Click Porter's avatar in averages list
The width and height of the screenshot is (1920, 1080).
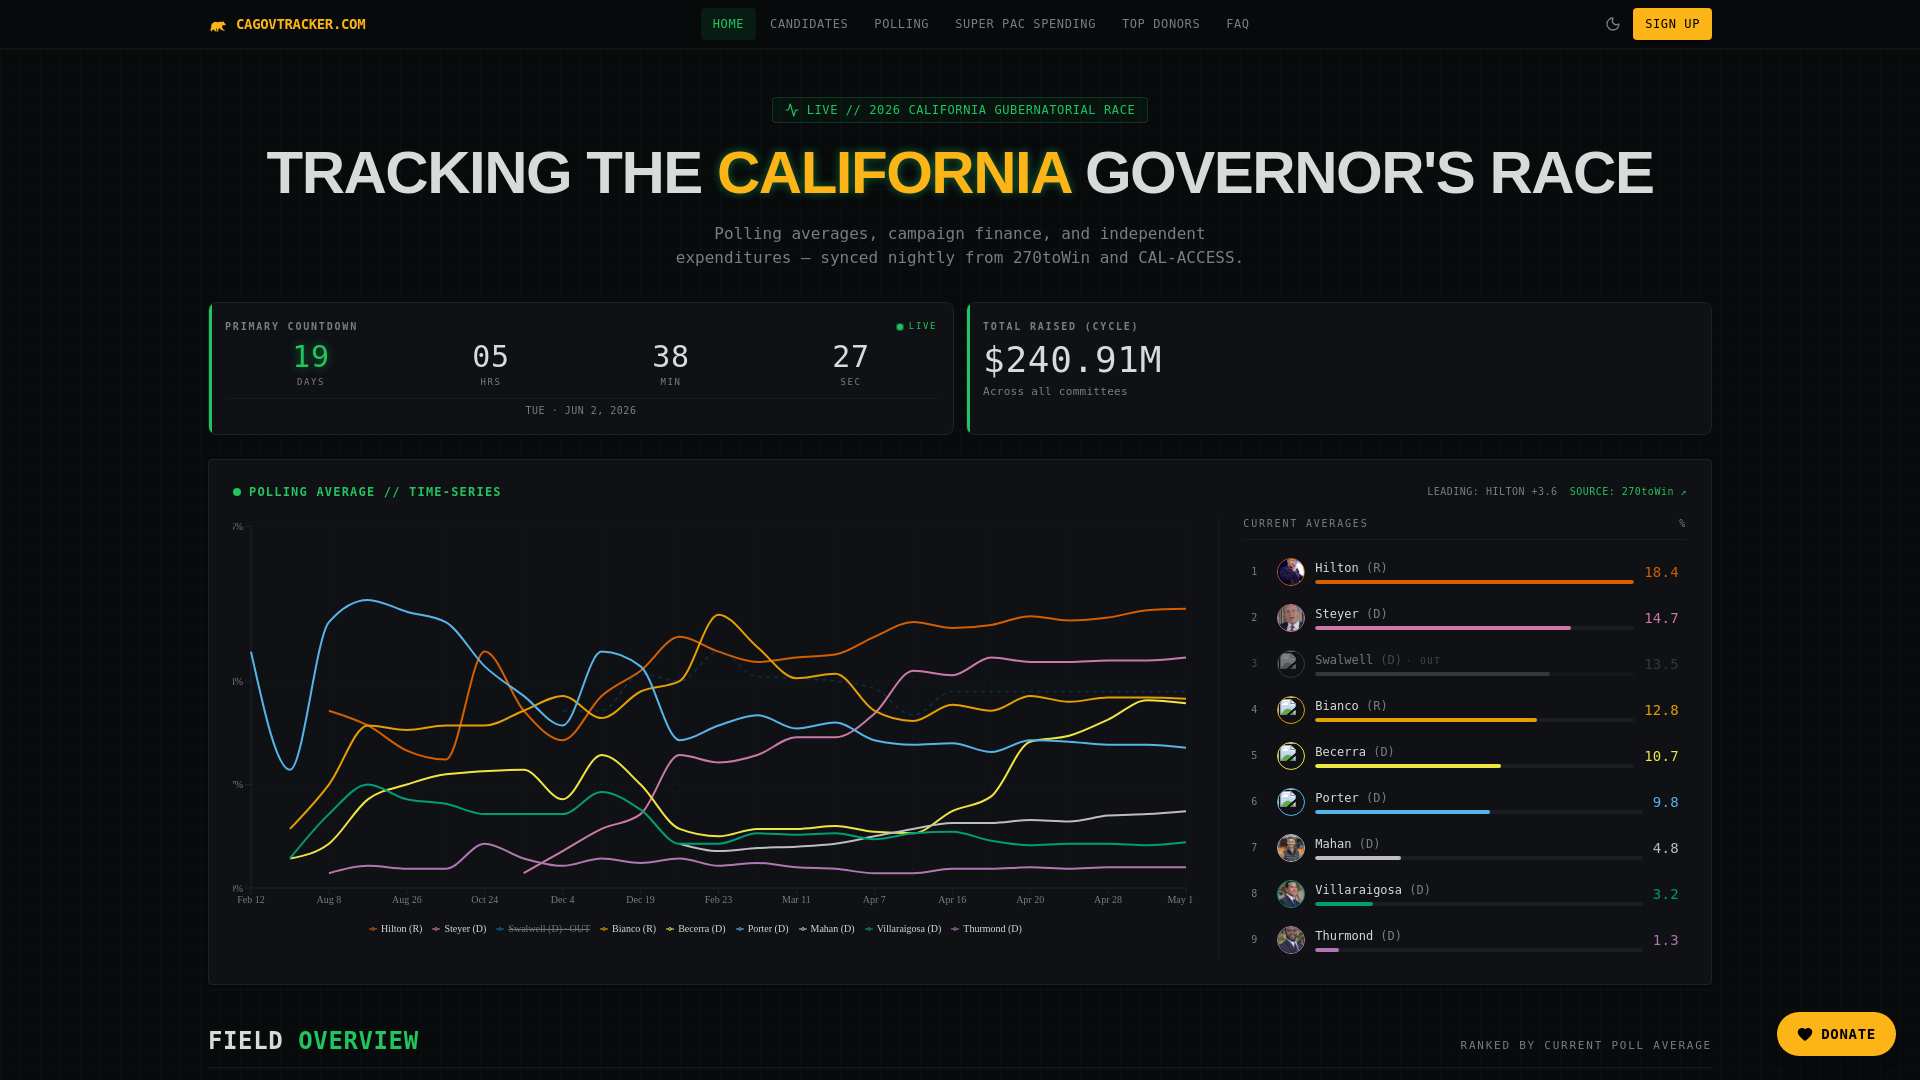click(1291, 802)
